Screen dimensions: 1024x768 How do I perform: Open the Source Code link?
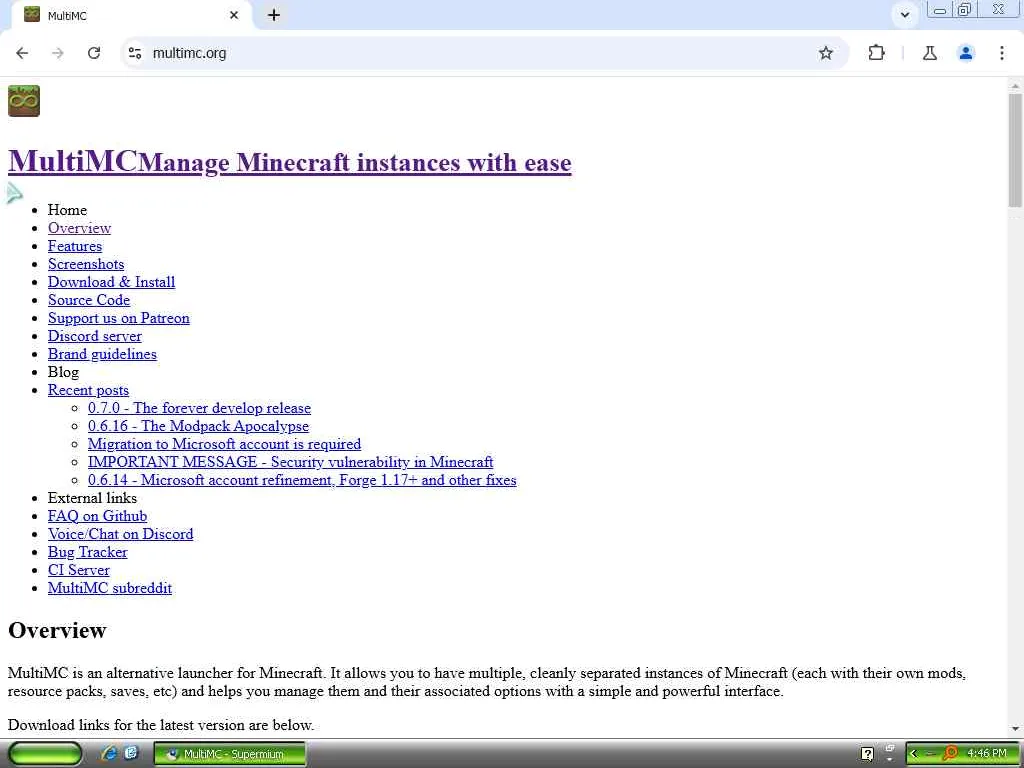point(89,300)
